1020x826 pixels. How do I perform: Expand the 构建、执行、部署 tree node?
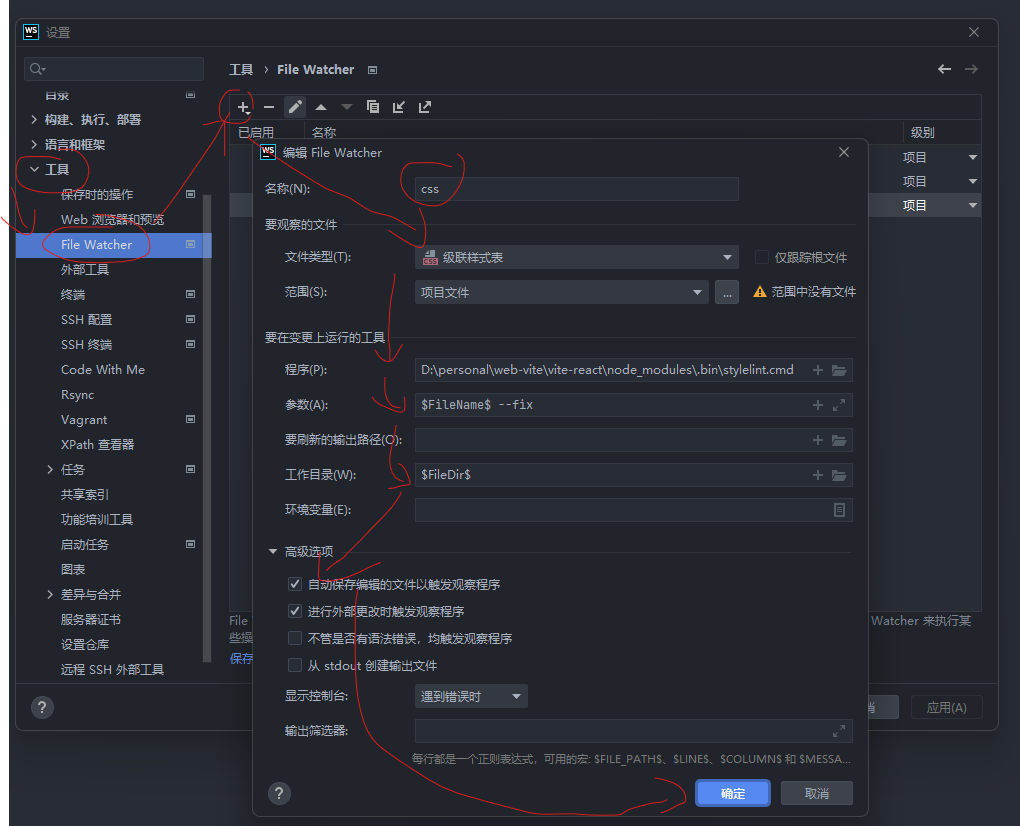[34, 120]
